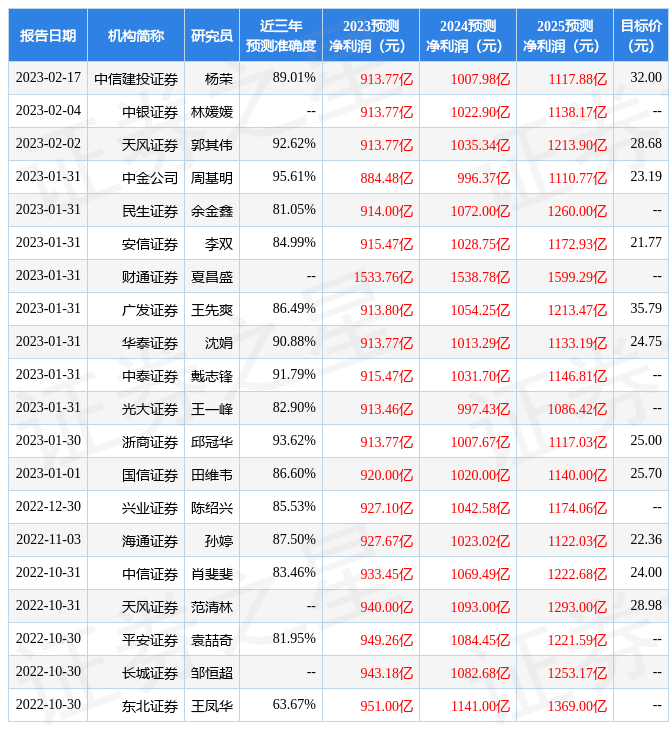Image resolution: width=669 pixels, height=730 pixels.
Task: Click the 2025预测净利润 column header
Action: click(565, 35)
